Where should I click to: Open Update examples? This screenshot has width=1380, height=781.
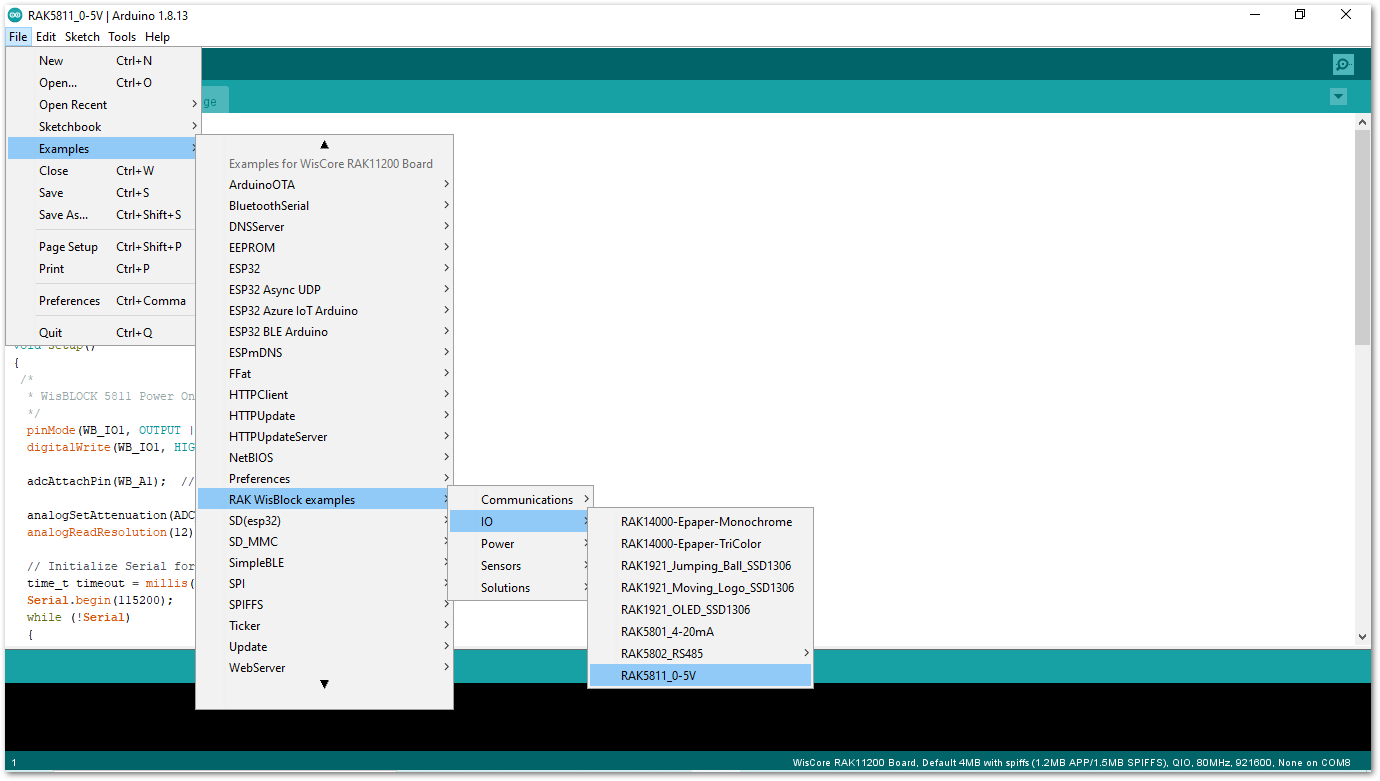pos(325,647)
